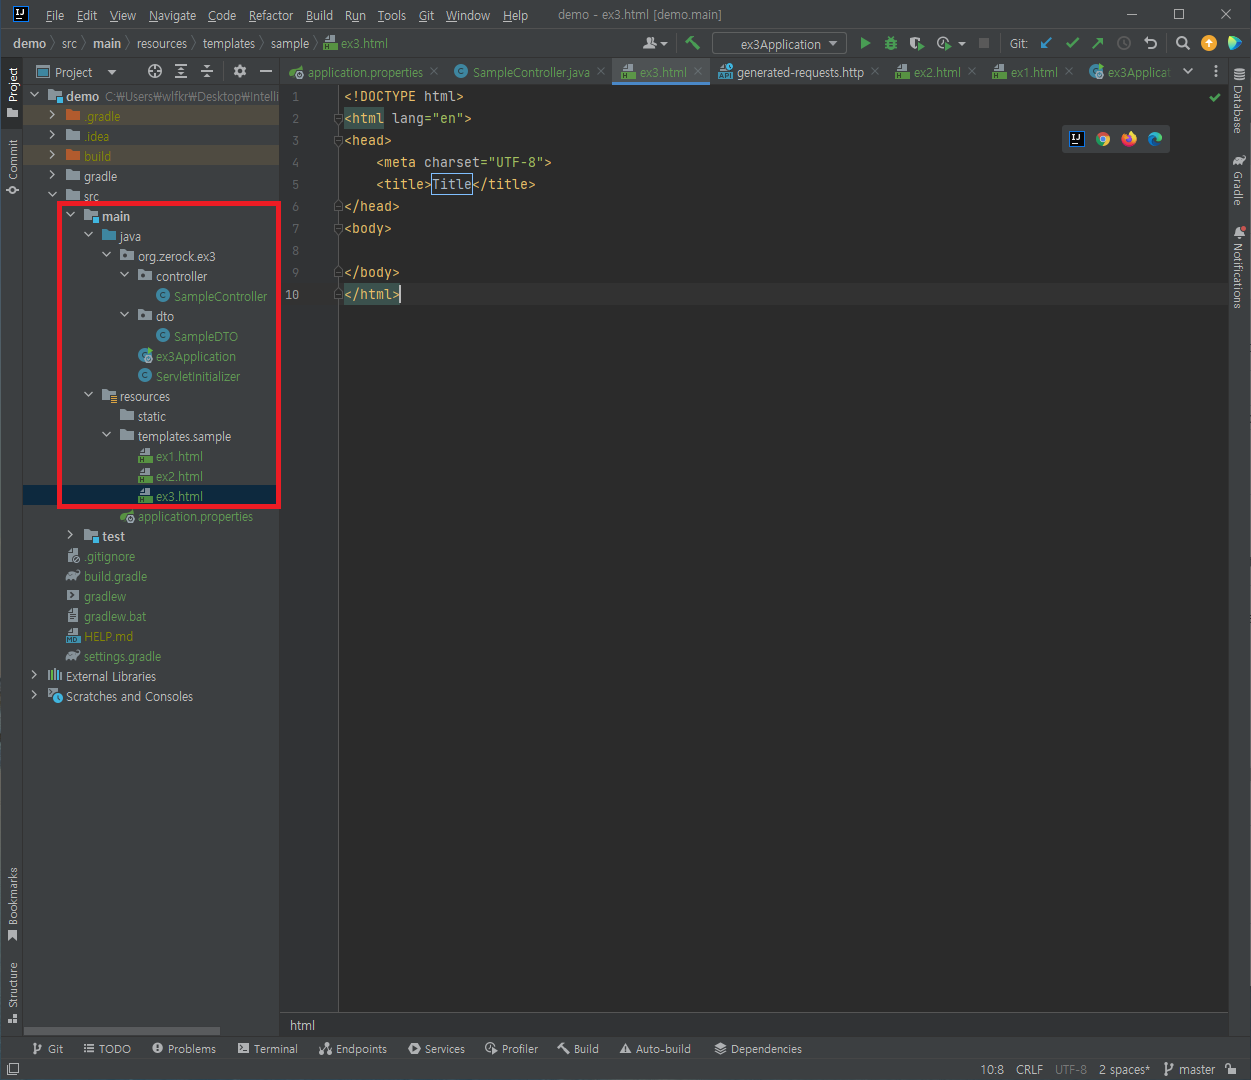Toggle the Structure side tool window
The width and height of the screenshot is (1251, 1080).
[12, 992]
